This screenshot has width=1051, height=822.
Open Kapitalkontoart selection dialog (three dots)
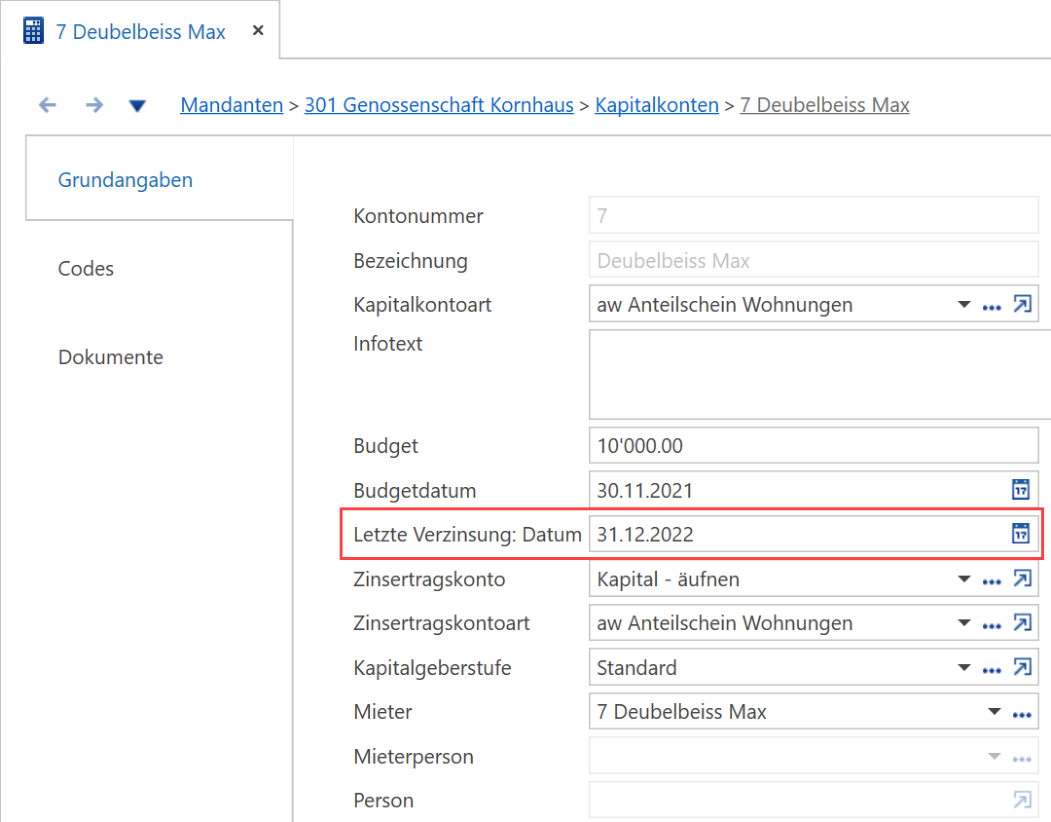point(992,308)
